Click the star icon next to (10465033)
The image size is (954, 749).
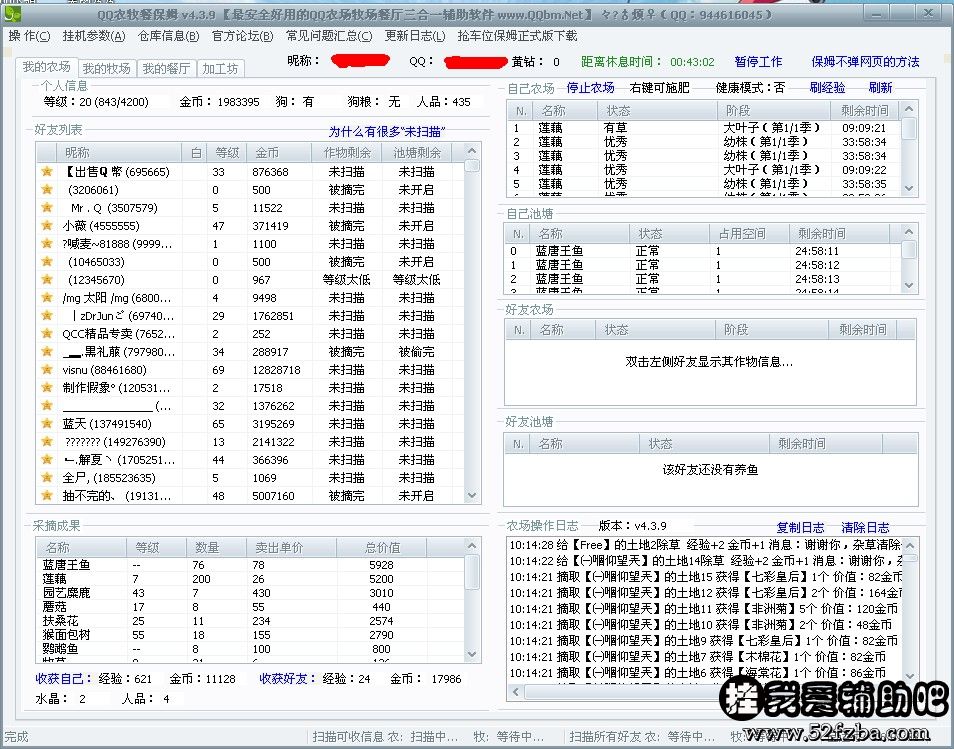tap(47, 262)
